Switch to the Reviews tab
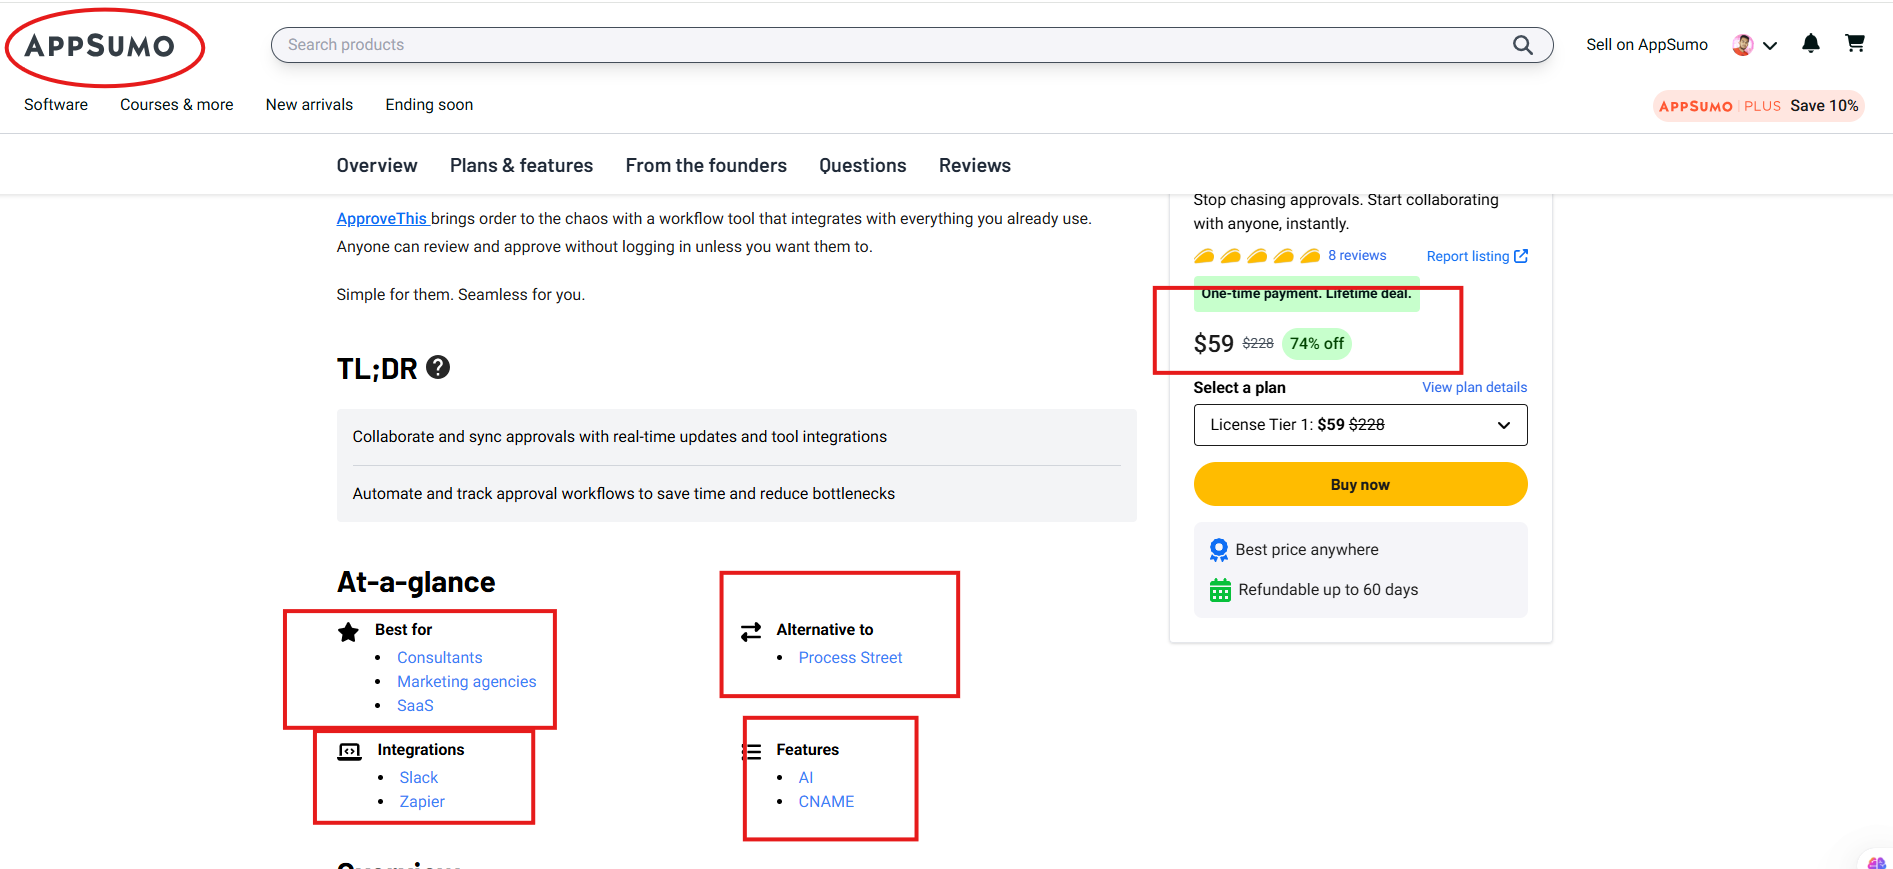1893x869 pixels. (x=975, y=166)
